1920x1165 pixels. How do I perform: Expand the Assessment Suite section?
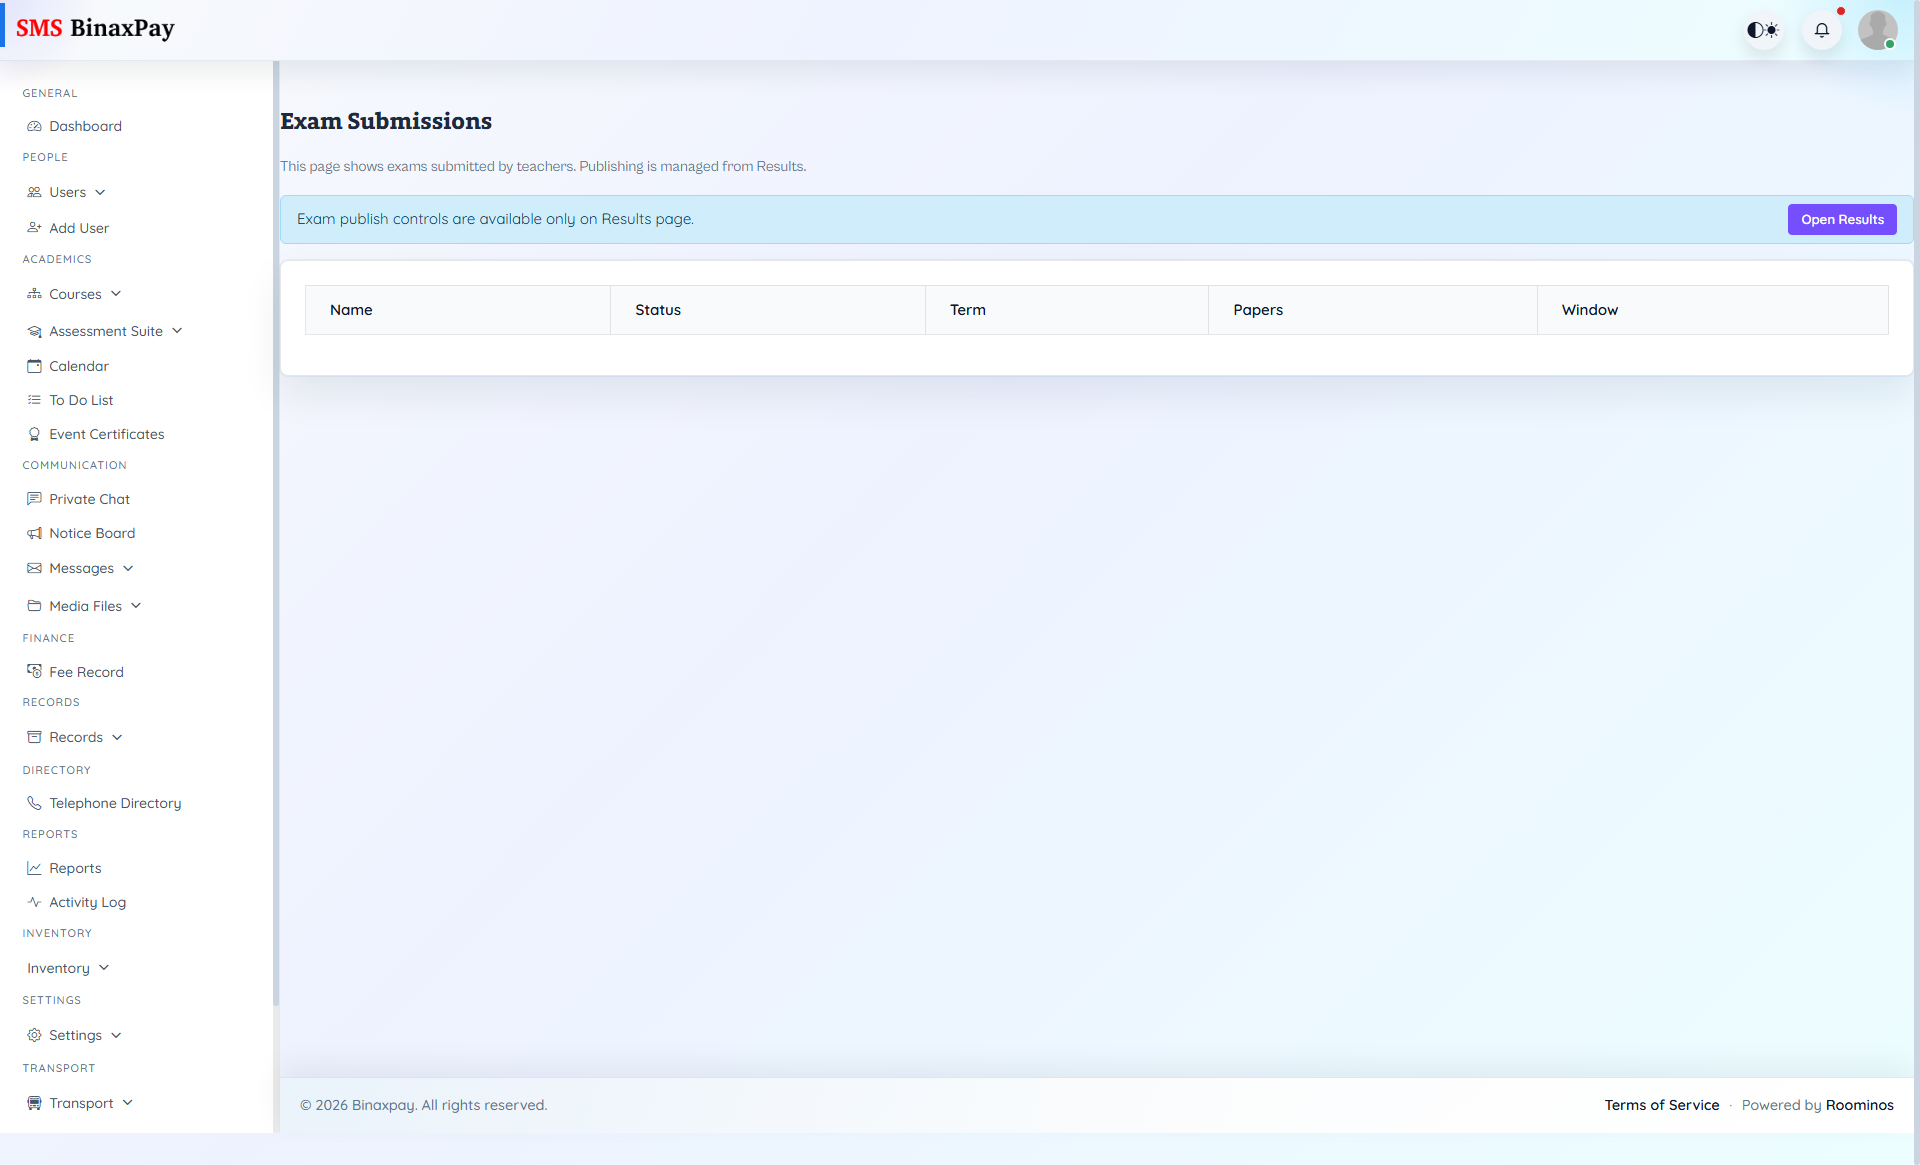(x=105, y=331)
